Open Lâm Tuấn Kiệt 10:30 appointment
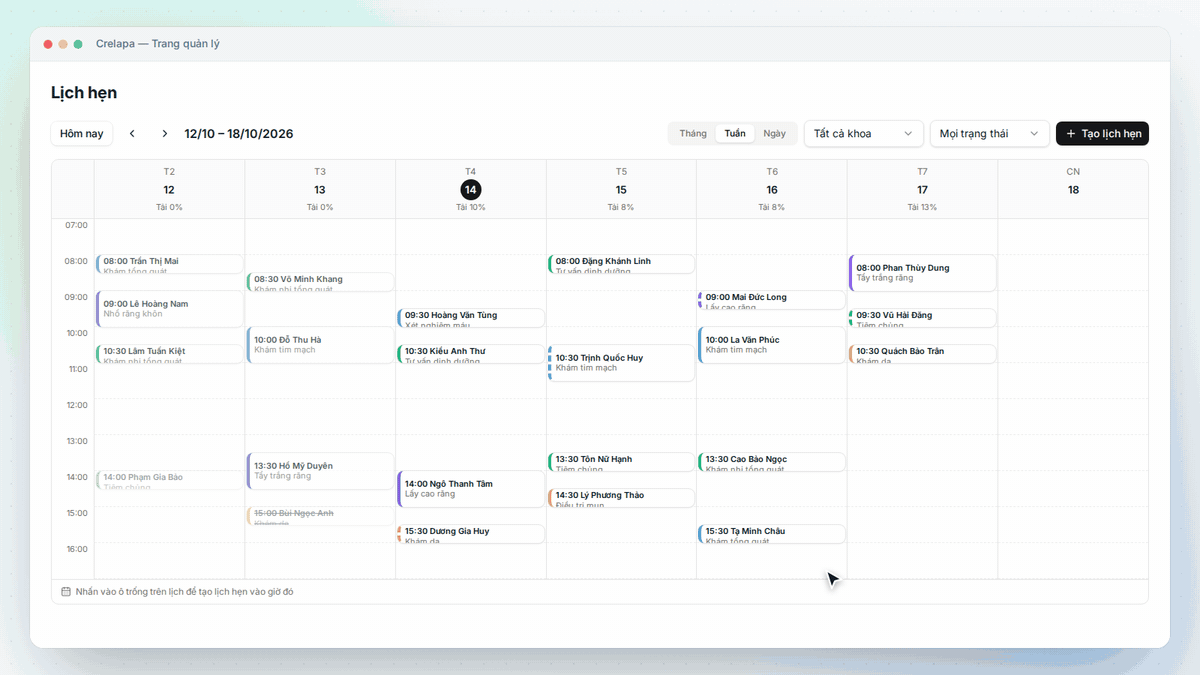The width and height of the screenshot is (1200, 675). [170, 354]
